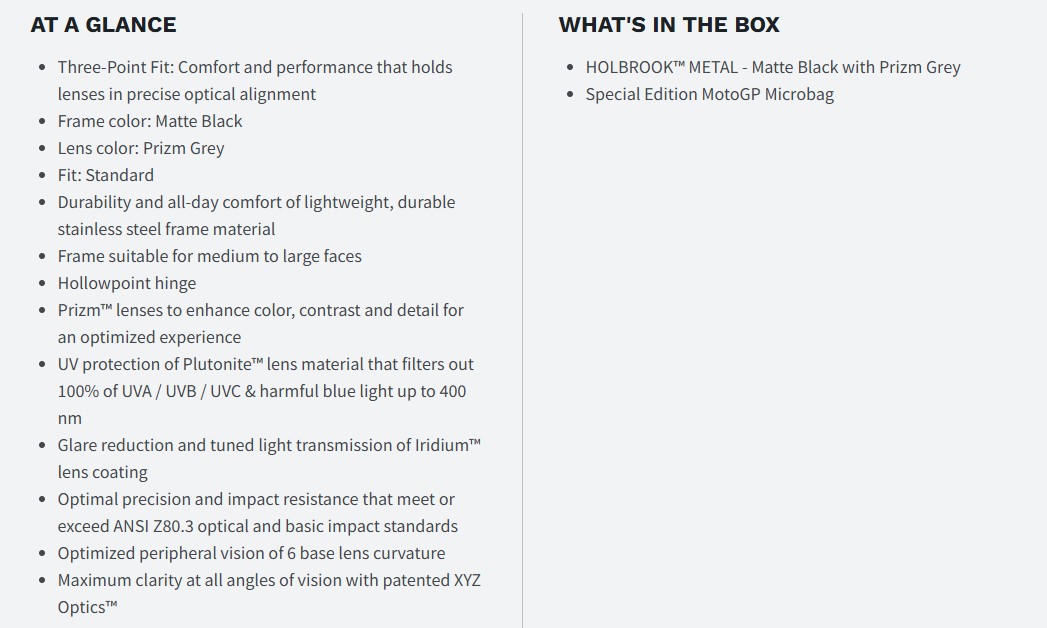Viewport: 1047px width, 628px height.
Task: Click the patented XYZ Optics bullet
Action: [269, 580]
